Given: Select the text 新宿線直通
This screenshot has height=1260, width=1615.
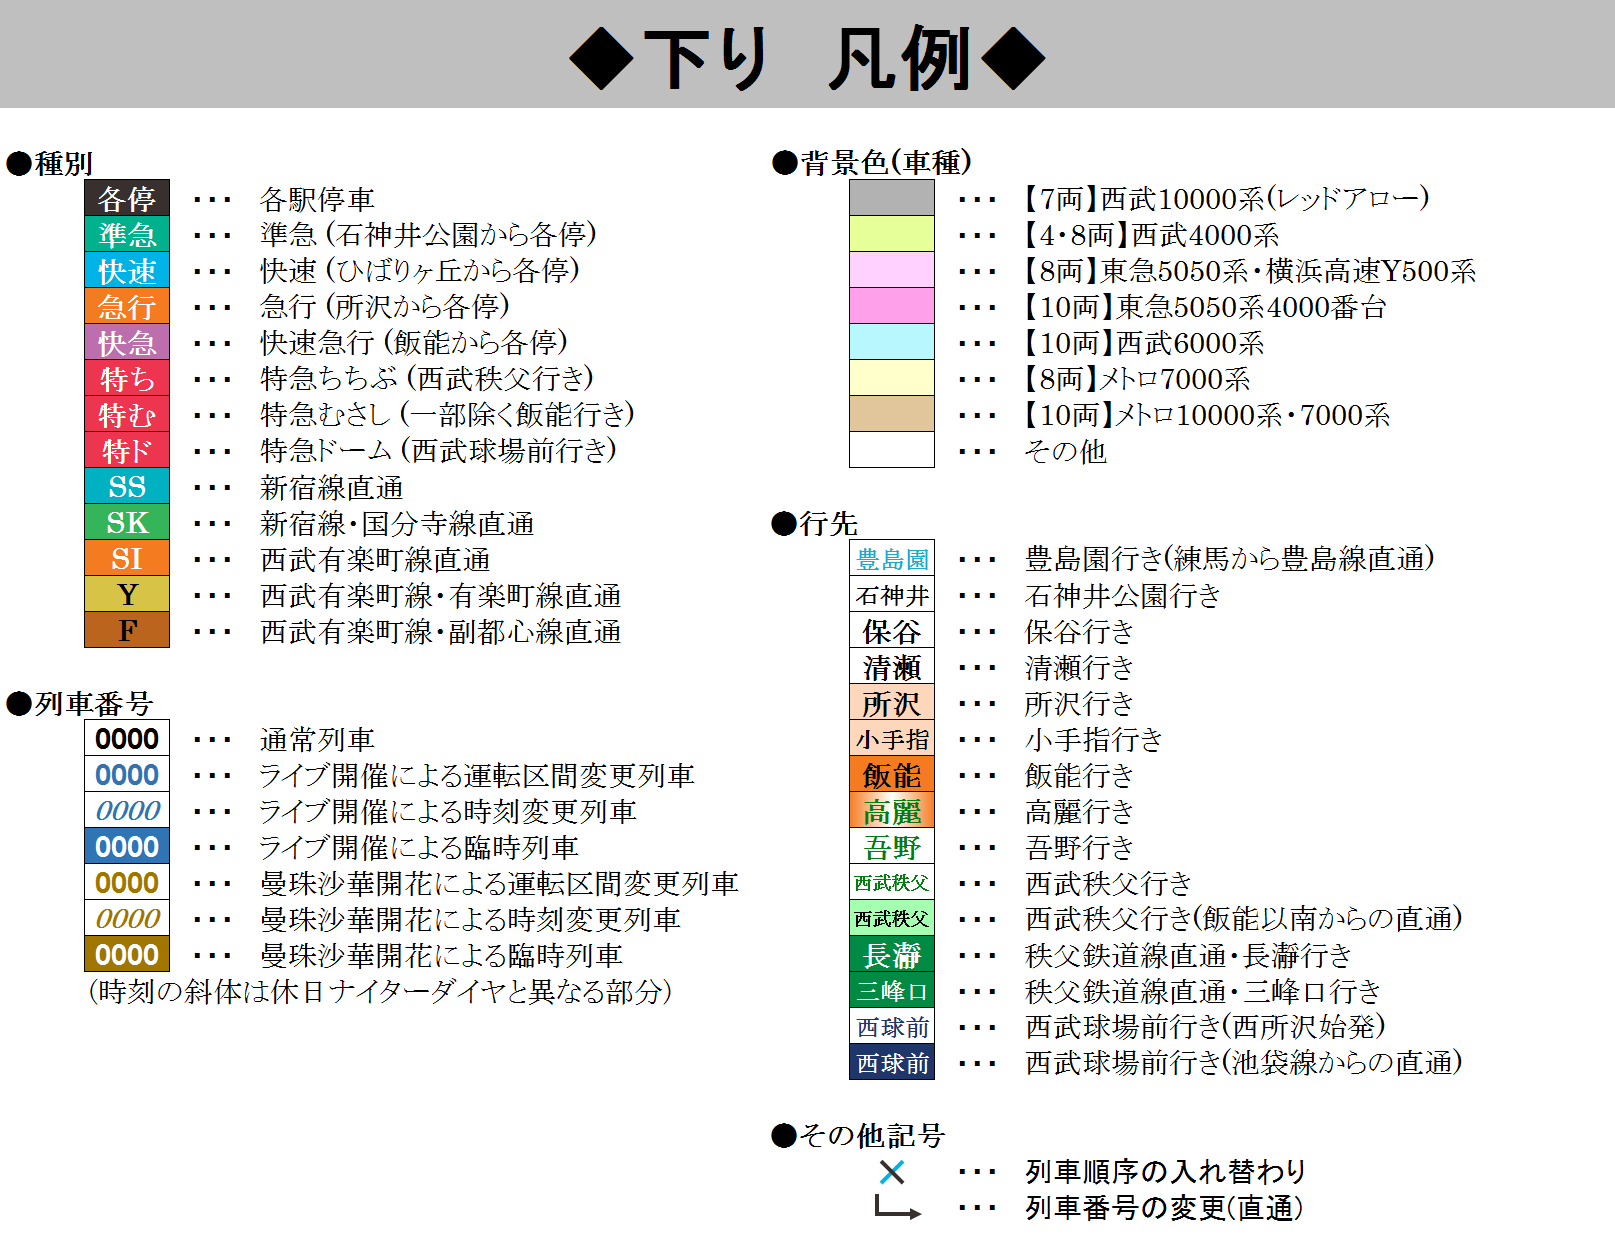Looking at the screenshot, I should 332,487.
